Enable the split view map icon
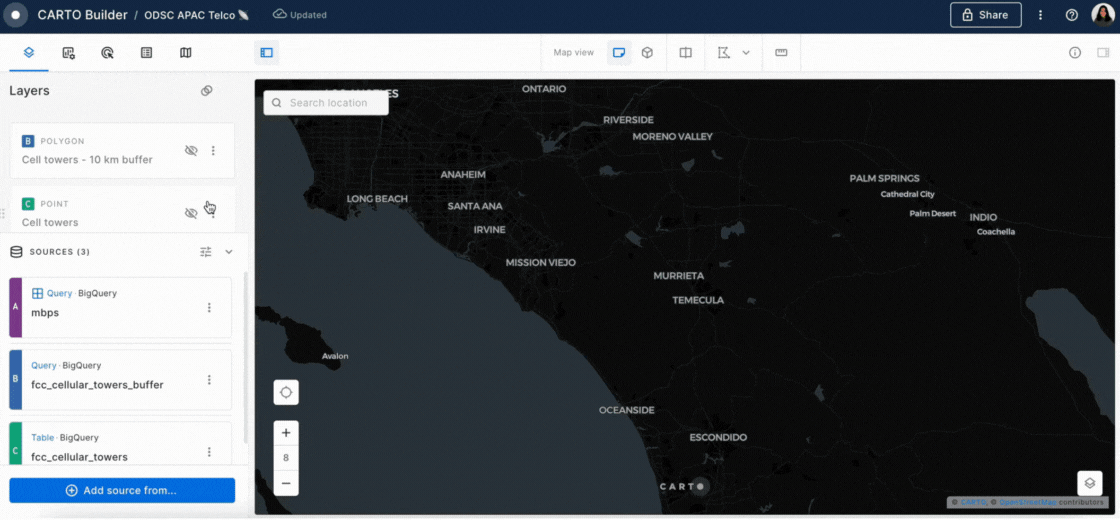 [686, 52]
